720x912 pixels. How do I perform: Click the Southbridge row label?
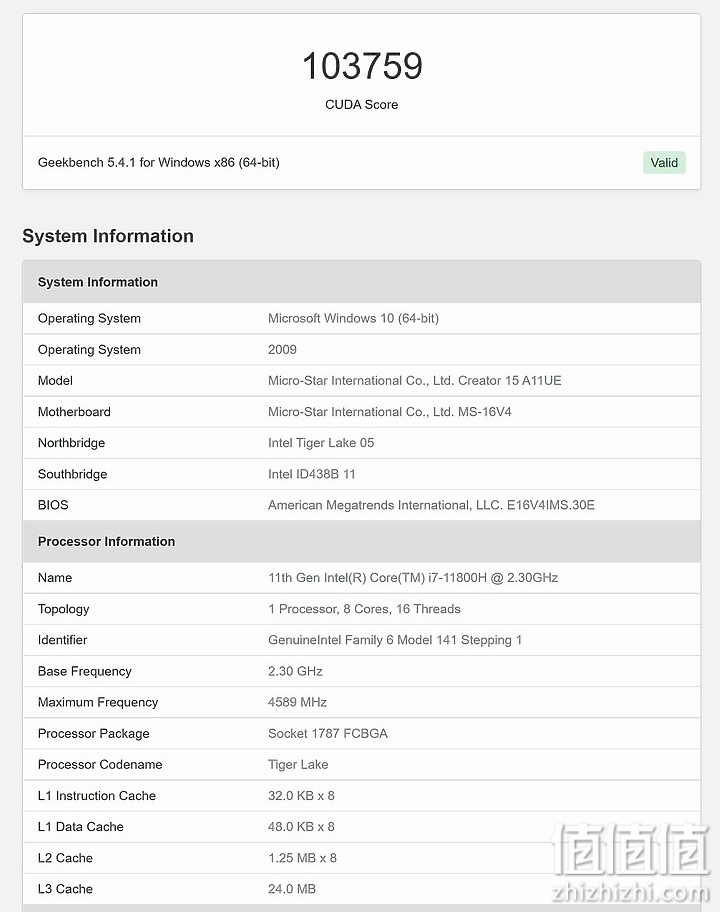(73, 474)
